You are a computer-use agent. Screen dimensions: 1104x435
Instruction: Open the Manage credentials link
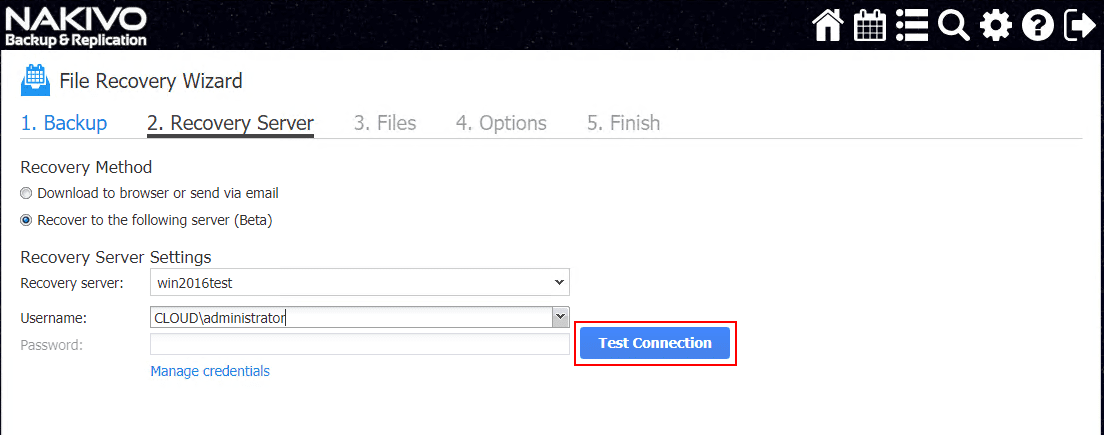tap(210, 371)
